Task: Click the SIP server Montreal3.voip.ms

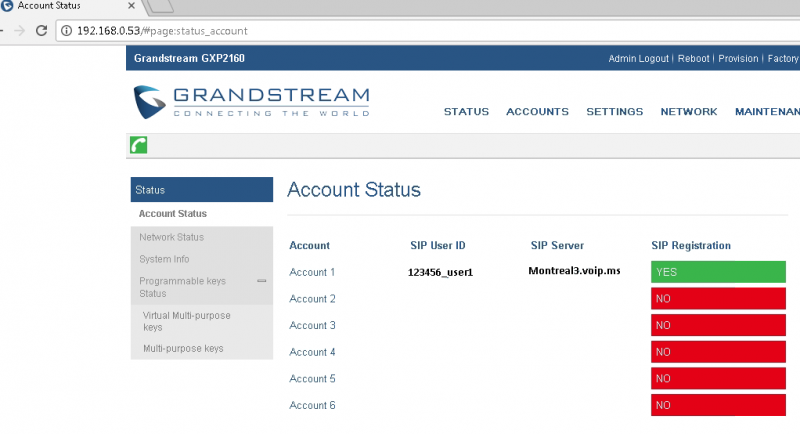Action: [574, 271]
